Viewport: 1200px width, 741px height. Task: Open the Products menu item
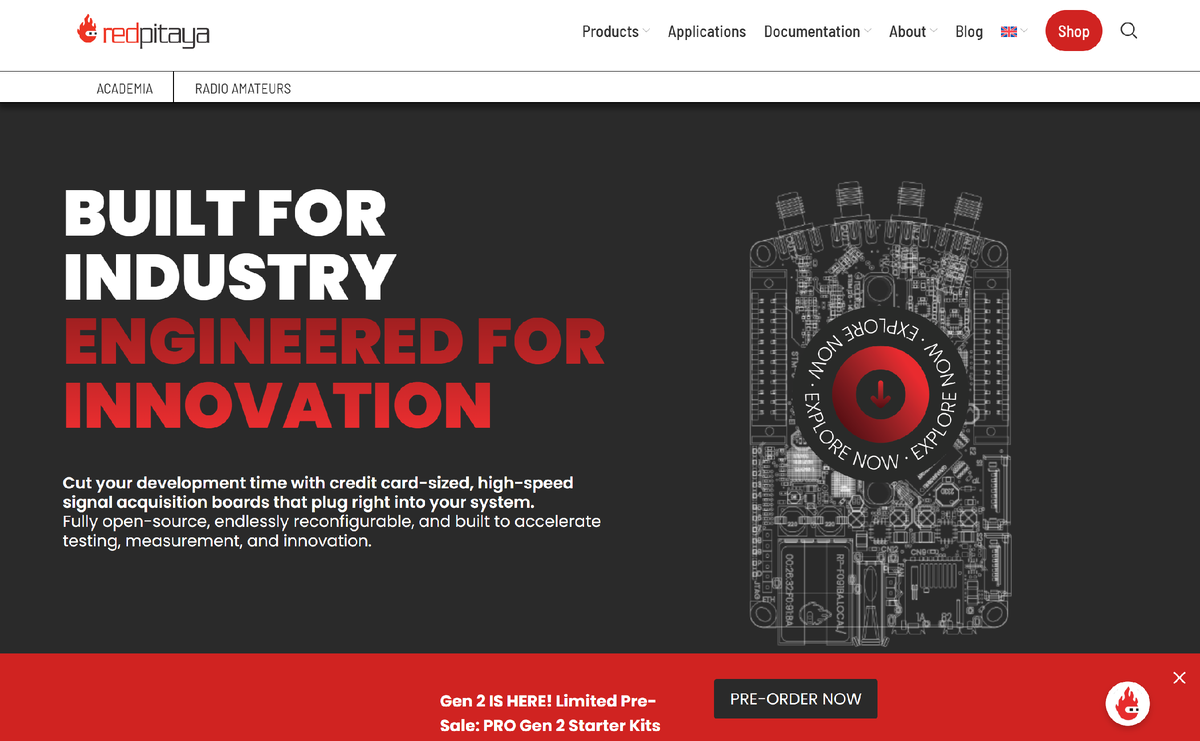pos(610,32)
